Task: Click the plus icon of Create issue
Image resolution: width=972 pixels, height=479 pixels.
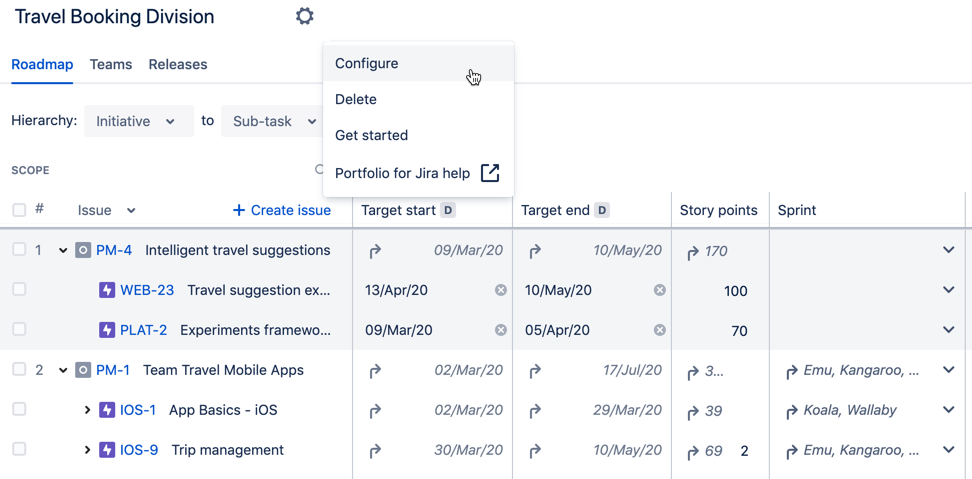Action: [239, 211]
